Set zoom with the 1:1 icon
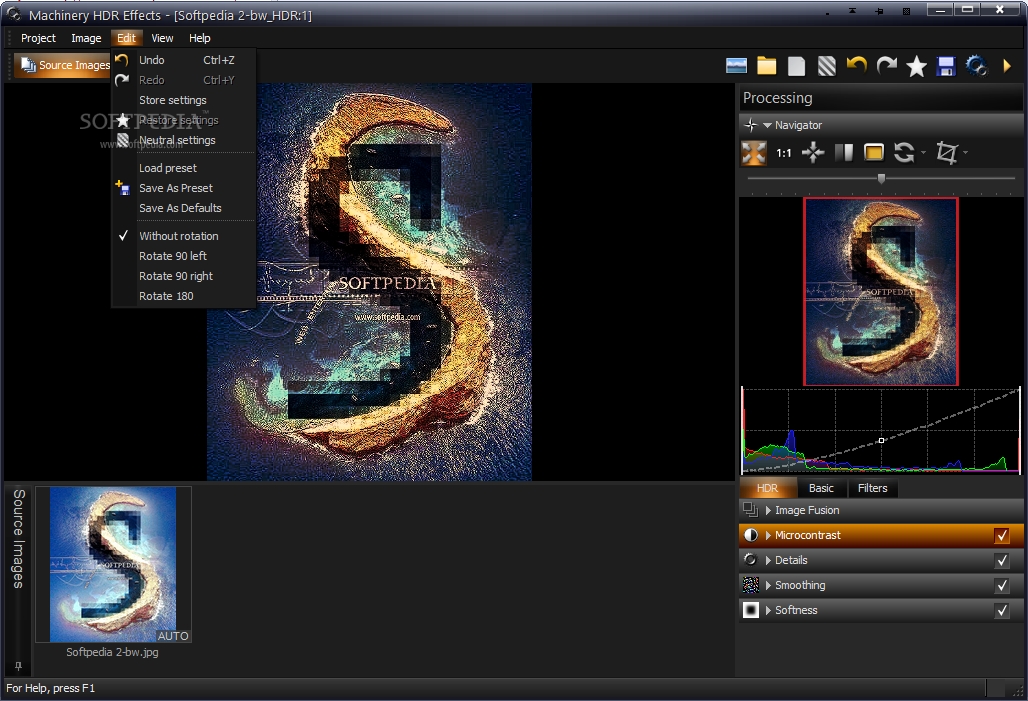 tap(783, 153)
